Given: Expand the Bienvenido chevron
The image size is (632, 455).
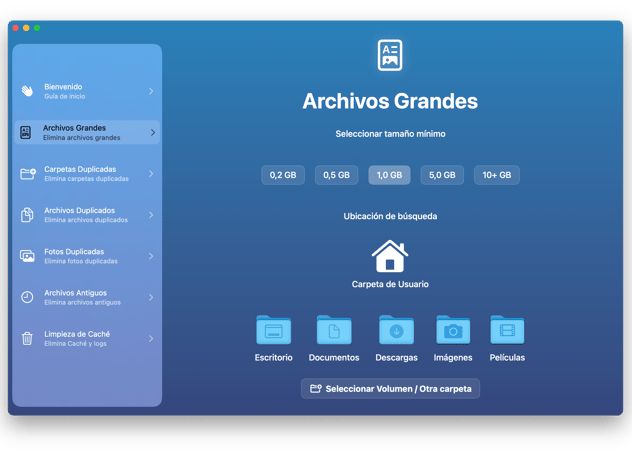Looking at the screenshot, I should pyautogui.click(x=151, y=91).
